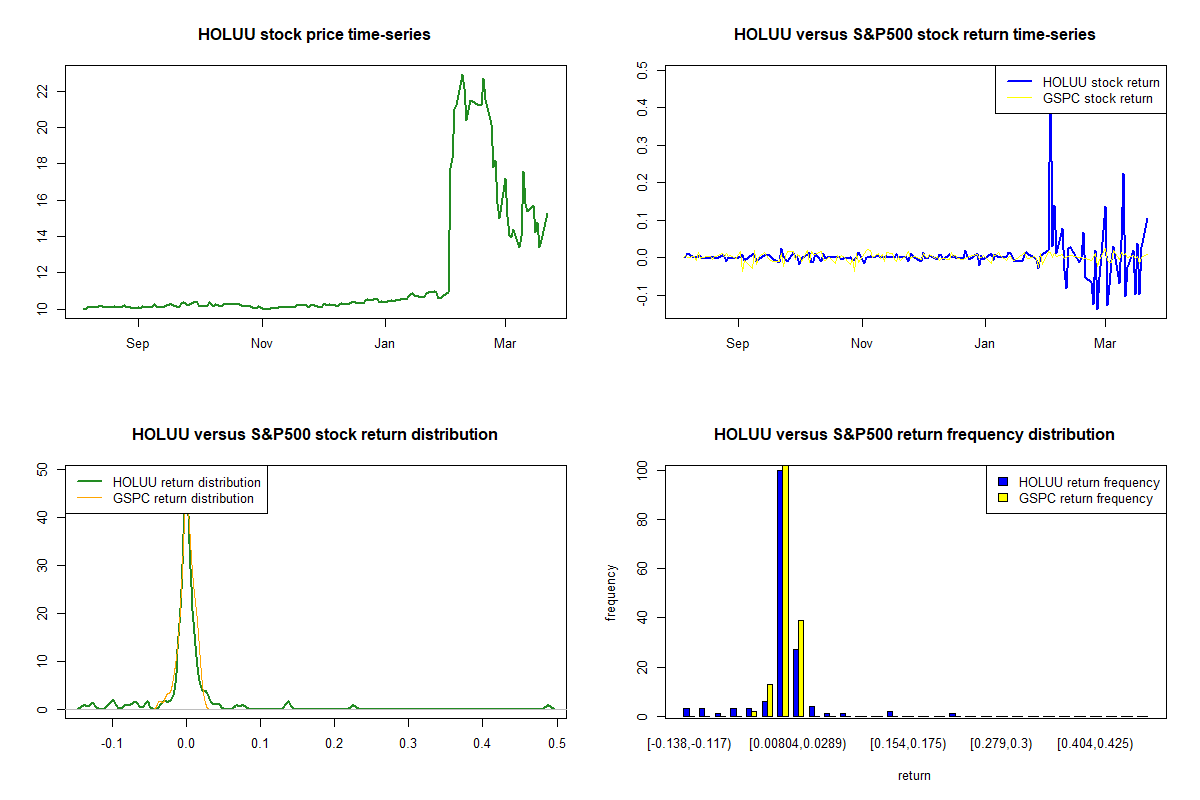Click 'GSPC return distribution' legend text
1200x800 pixels.
point(183,498)
